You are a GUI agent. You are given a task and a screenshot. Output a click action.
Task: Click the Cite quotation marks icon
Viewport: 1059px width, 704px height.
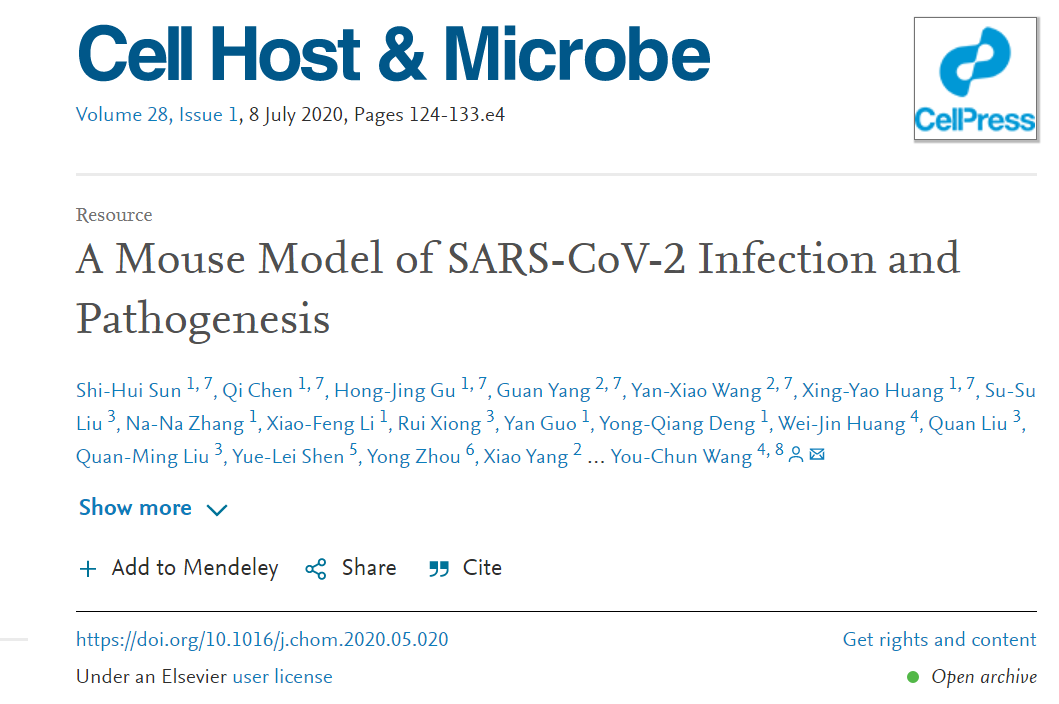click(x=439, y=569)
